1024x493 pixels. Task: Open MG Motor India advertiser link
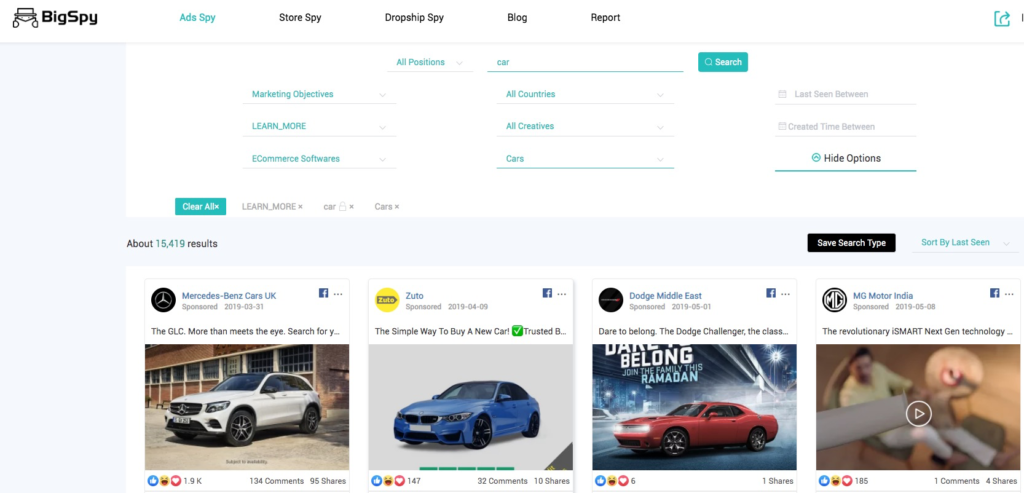point(882,296)
